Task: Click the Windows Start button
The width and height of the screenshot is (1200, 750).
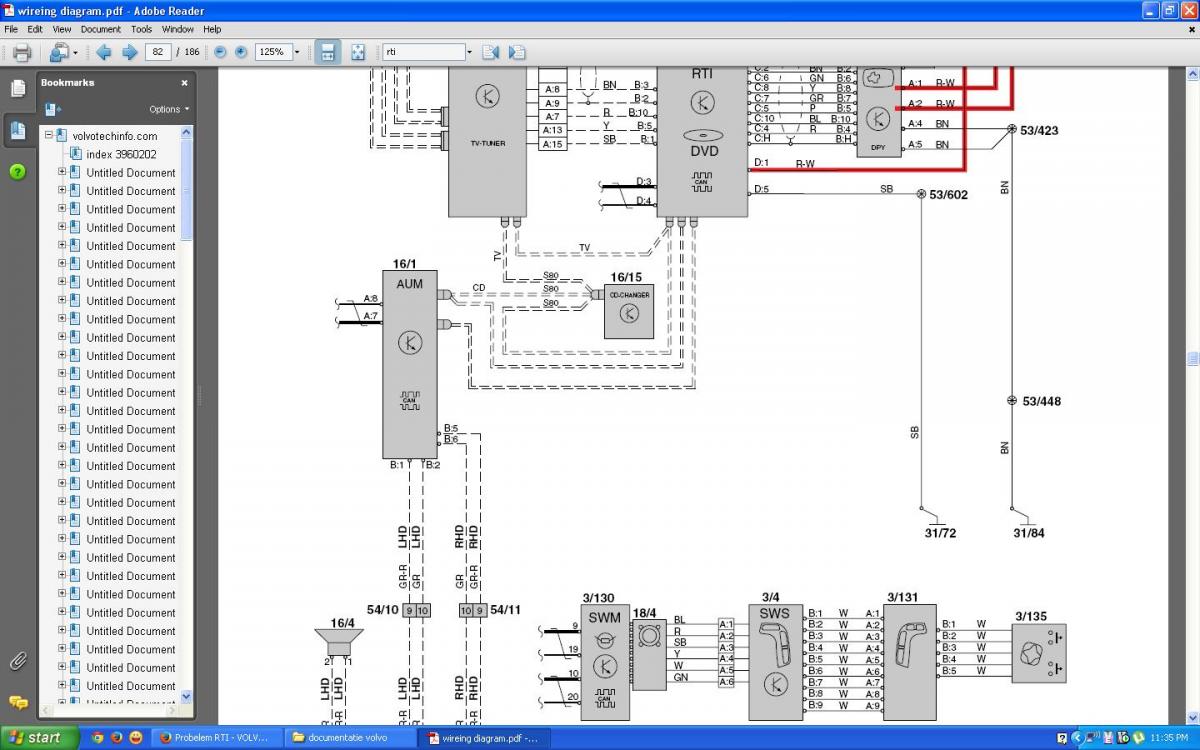Action: 37,738
